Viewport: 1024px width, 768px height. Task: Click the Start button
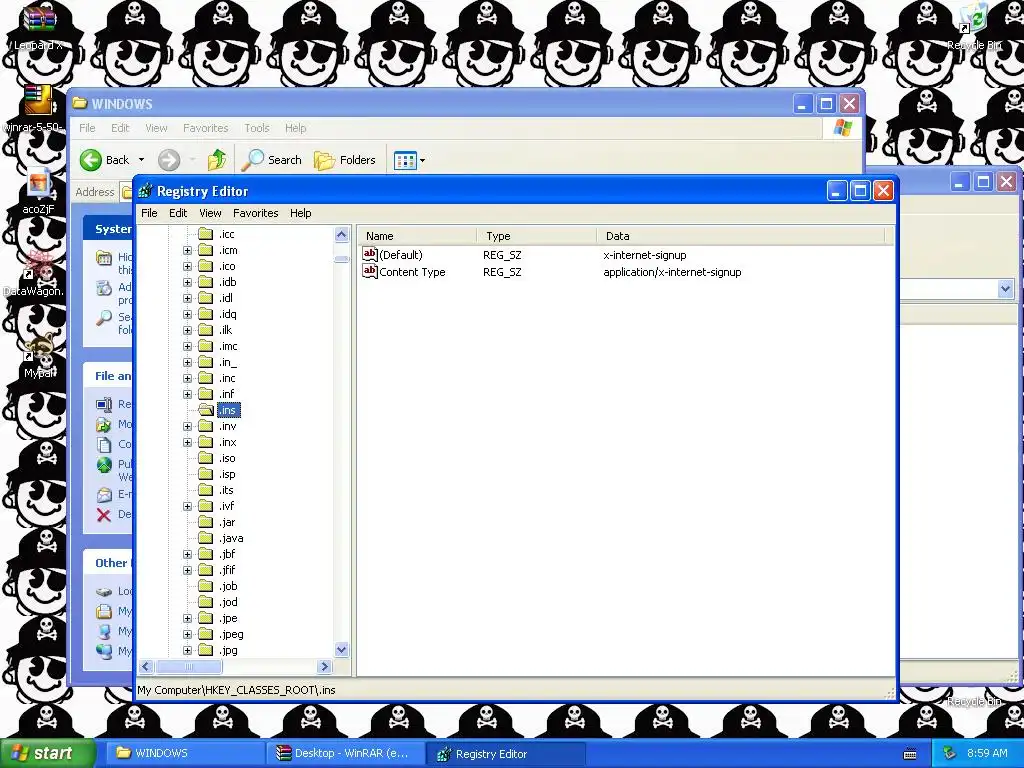tap(47, 753)
